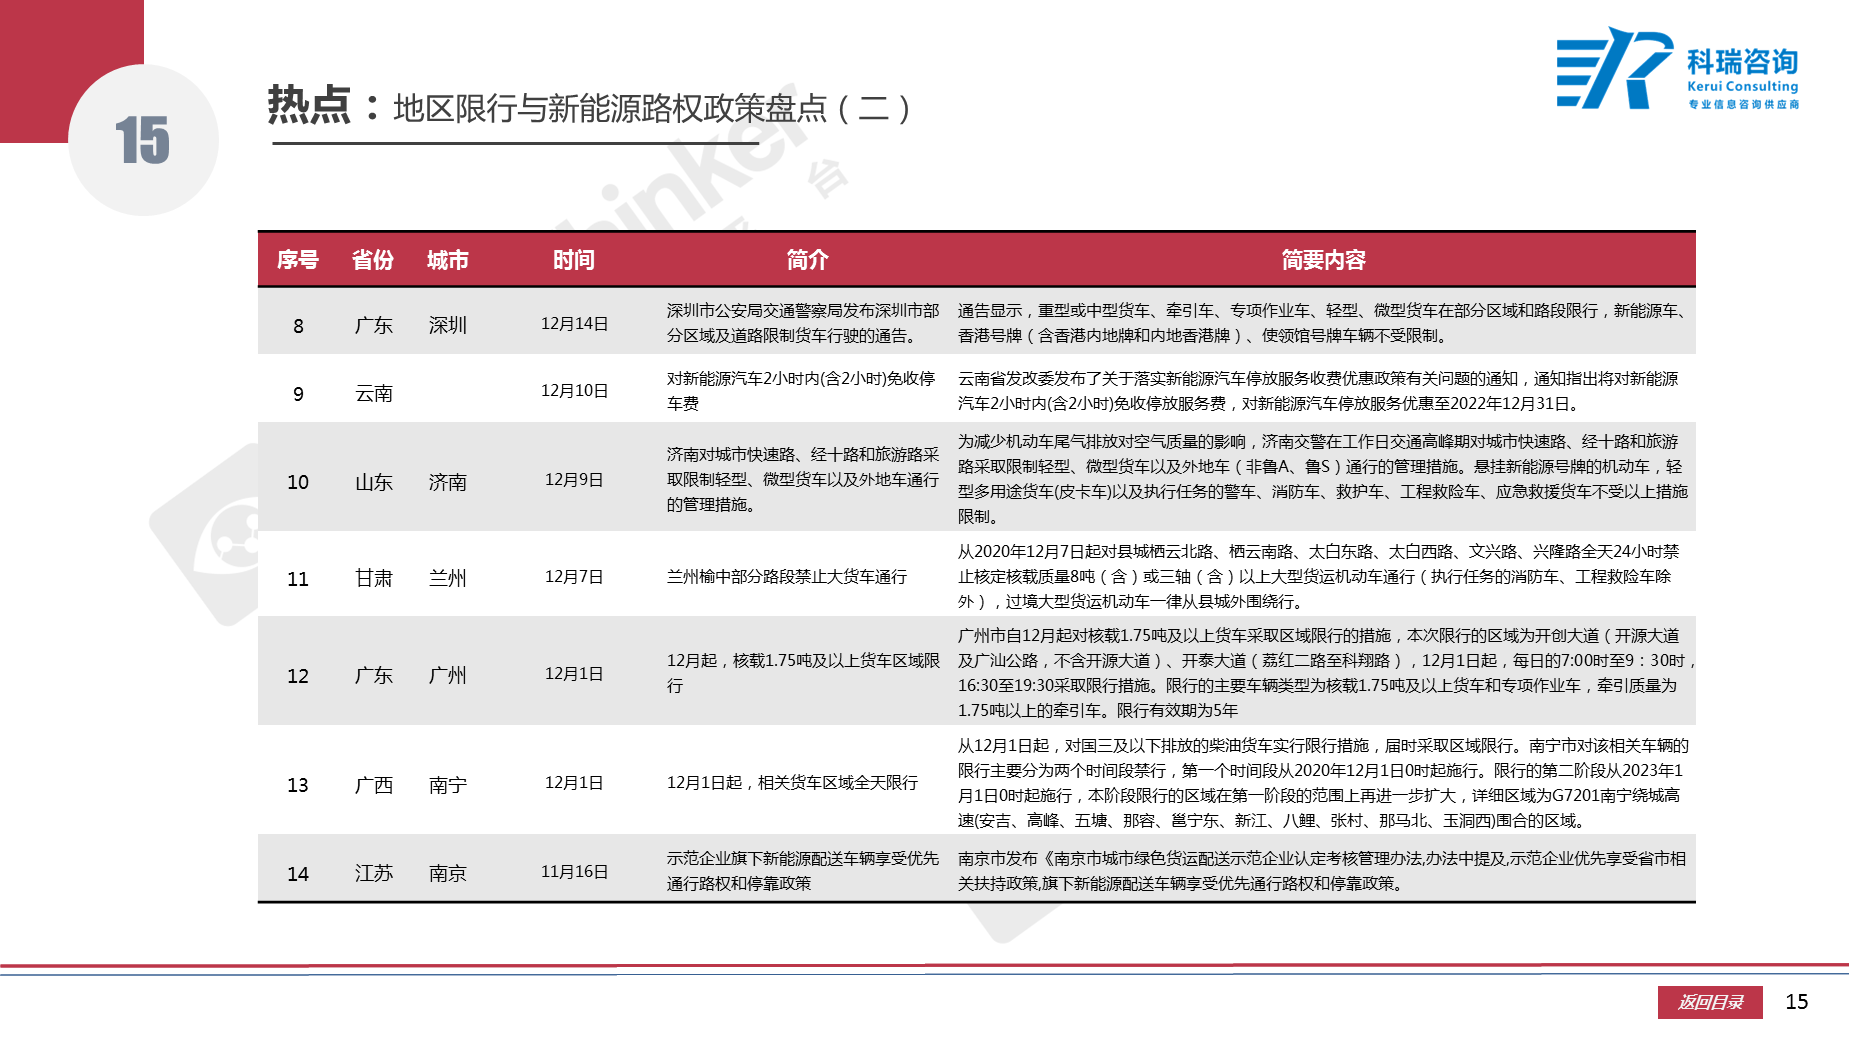Screen dimensions: 1849x1040
Task: Click the 为减少机动车尾气排放 detail paragraph
Action: tap(1323, 479)
